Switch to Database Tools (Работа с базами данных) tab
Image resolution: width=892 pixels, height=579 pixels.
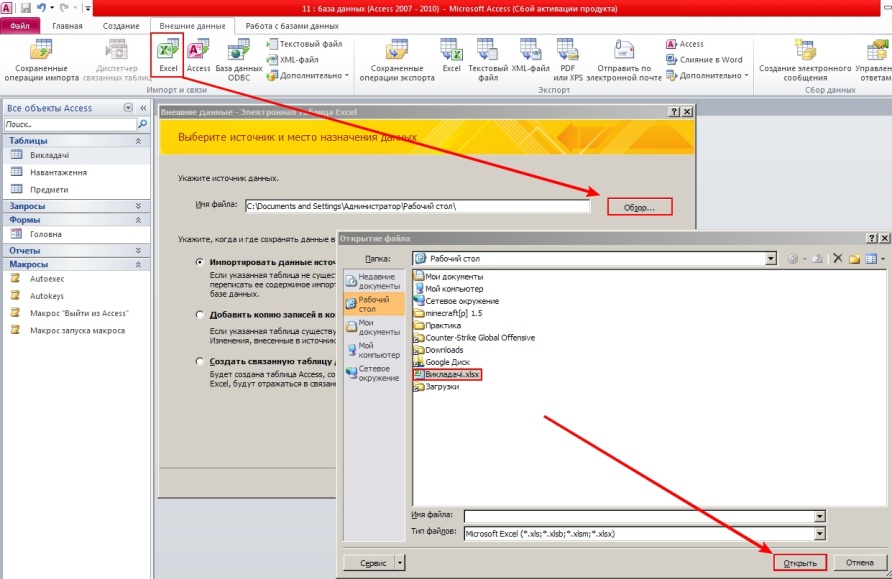pyautogui.click(x=292, y=26)
